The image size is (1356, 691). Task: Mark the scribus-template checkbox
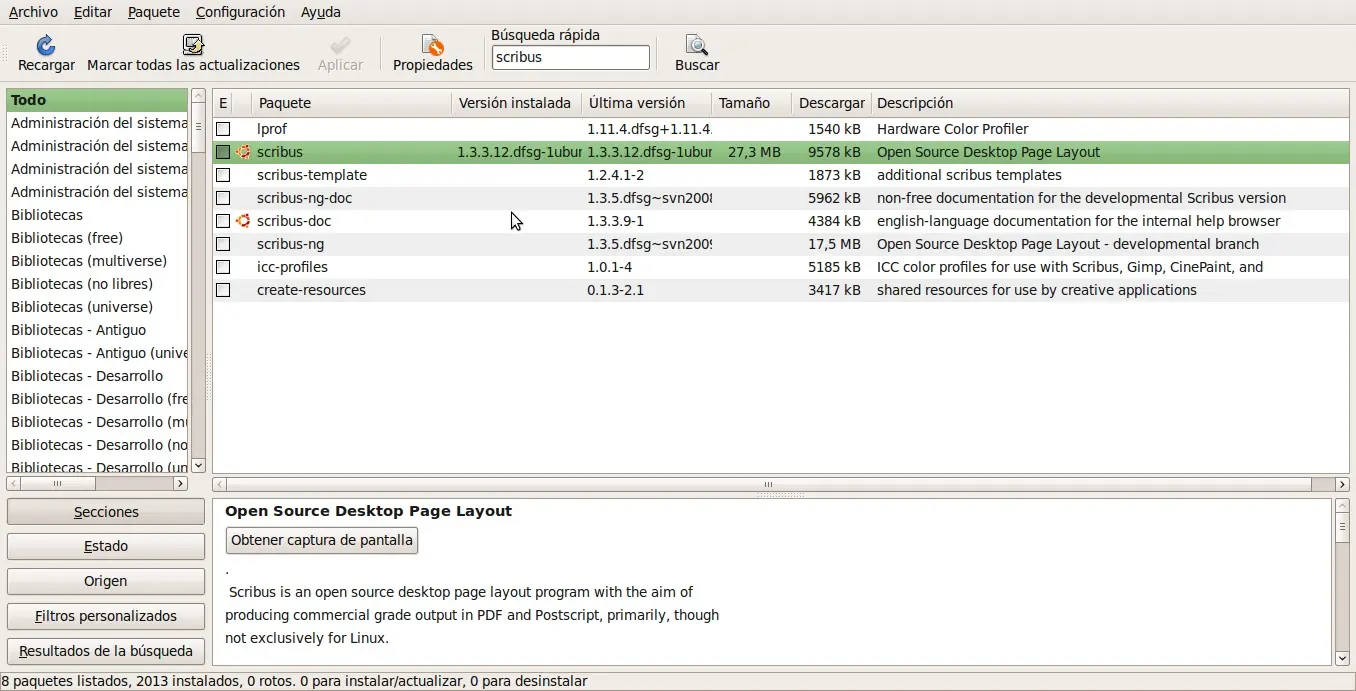(223, 175)
